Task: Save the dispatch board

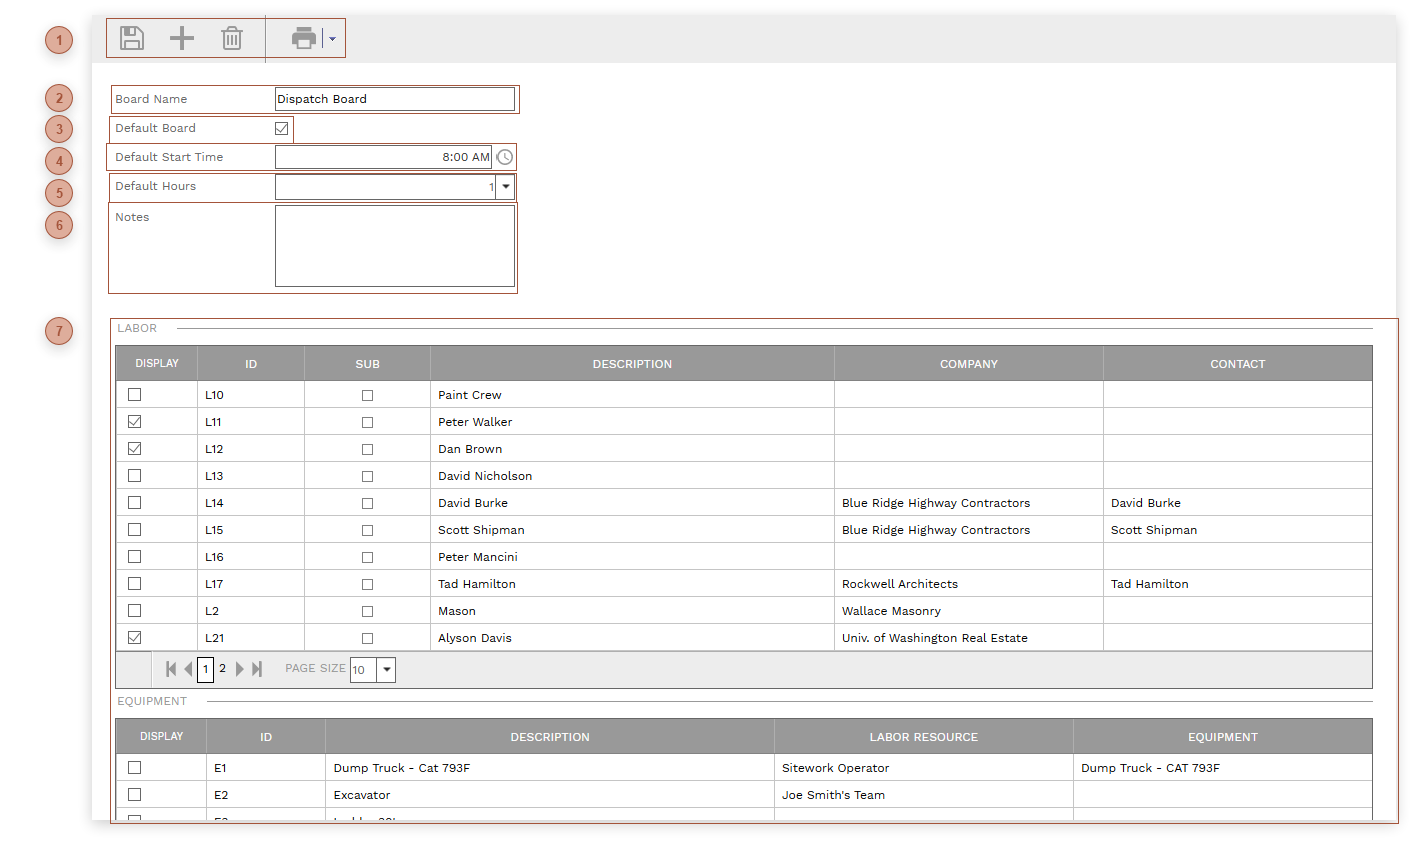Action: [x=131, y=38]
